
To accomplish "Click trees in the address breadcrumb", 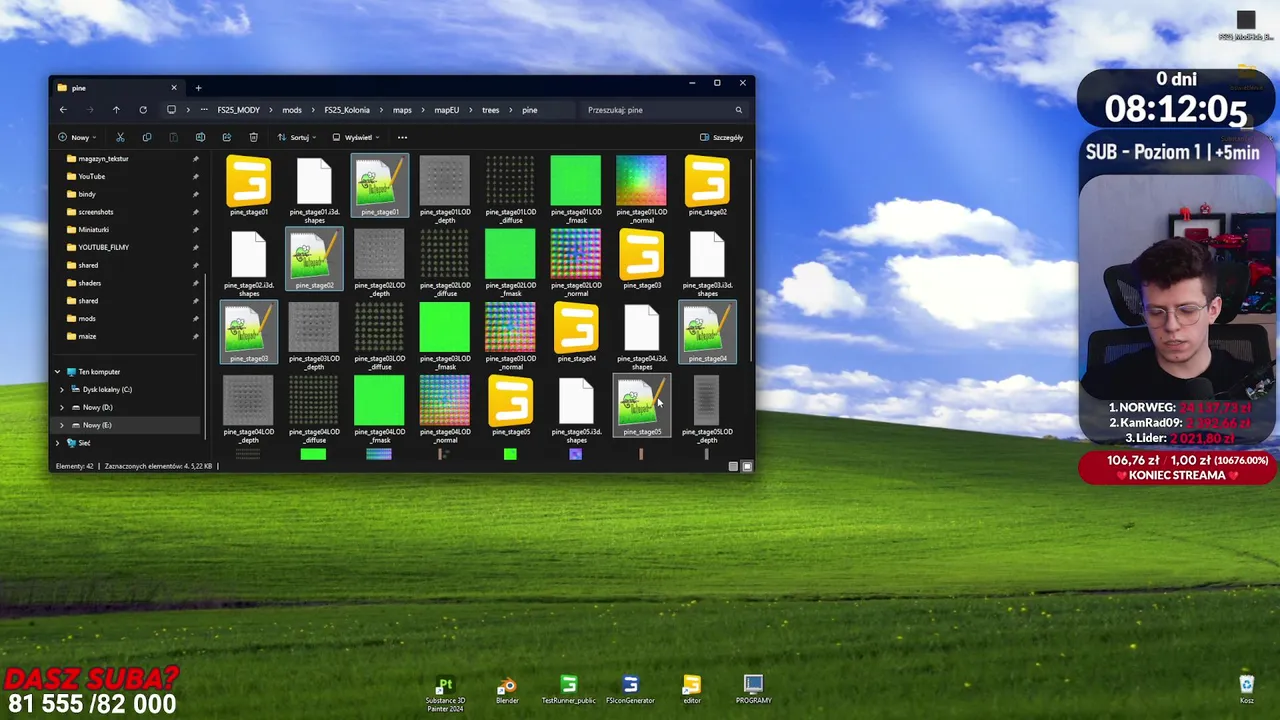I will click(x=490, y=110).
